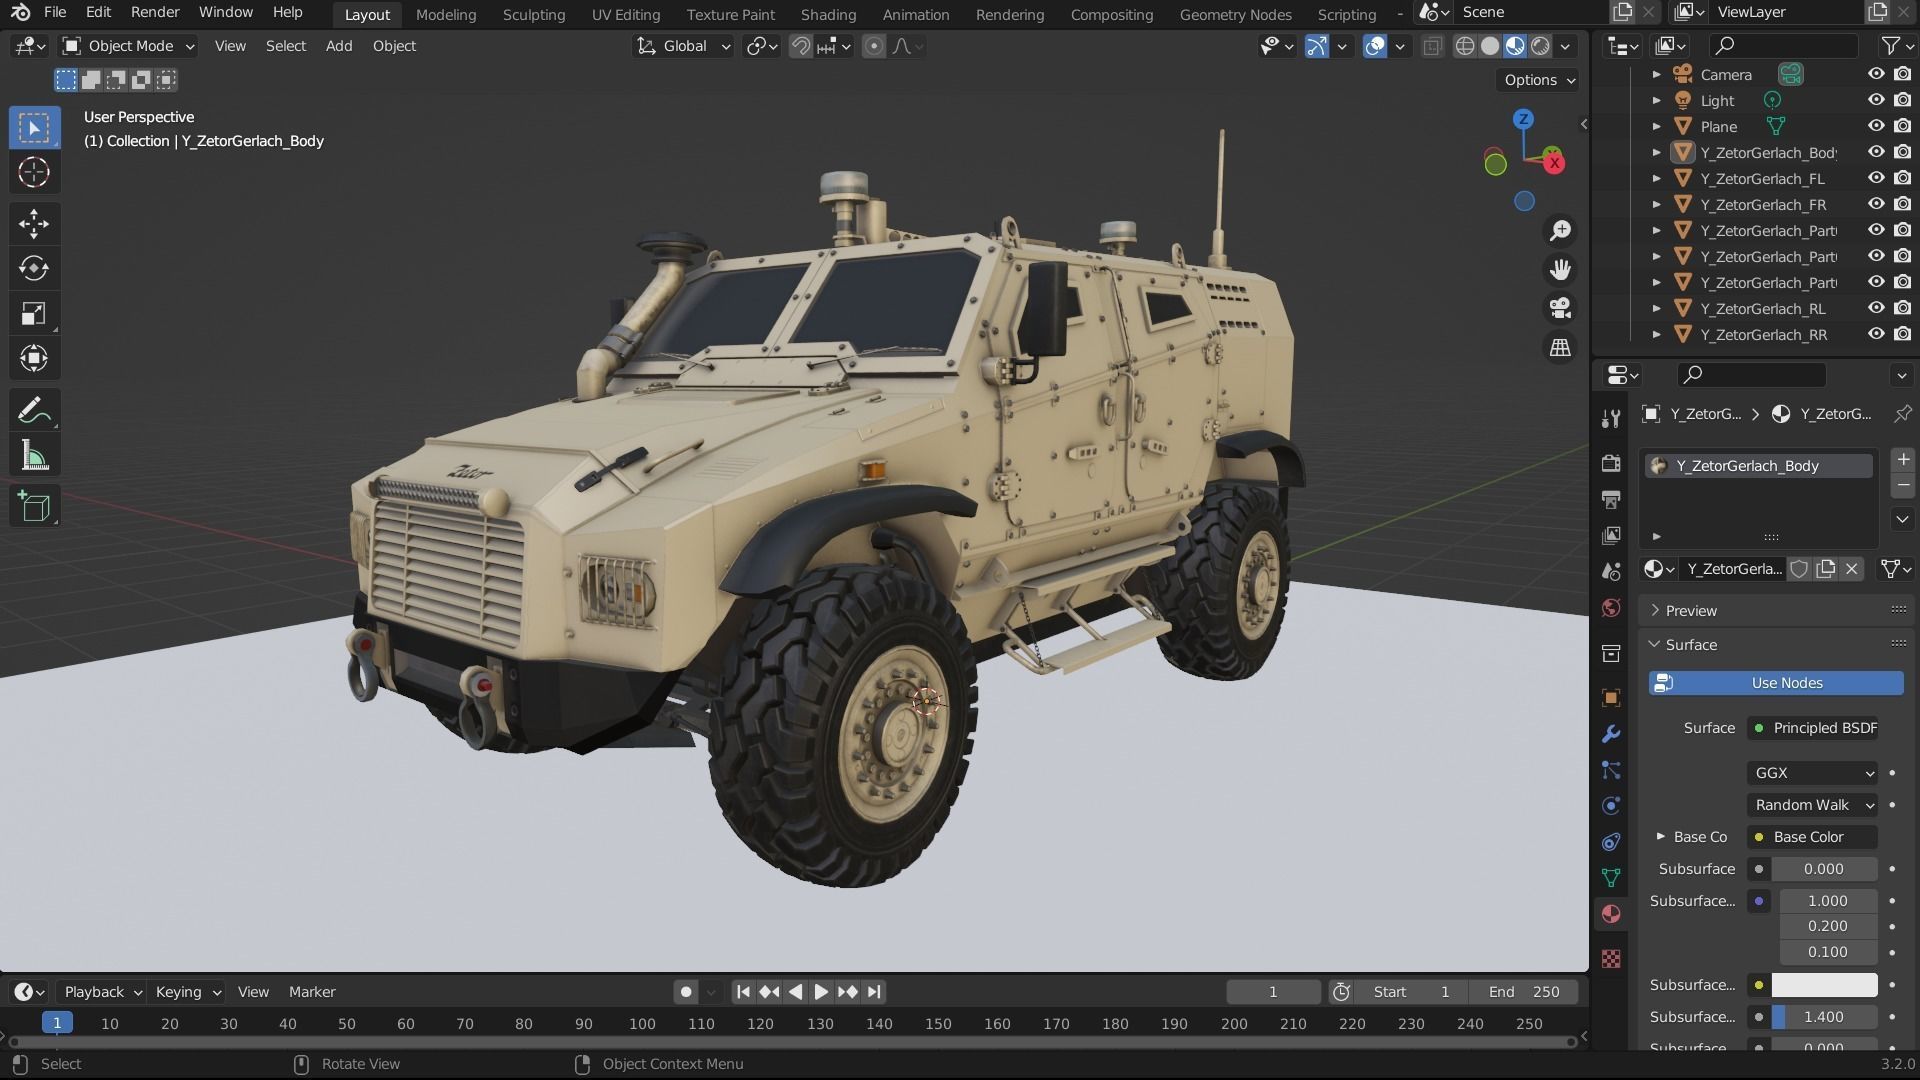This screenshot has width=1920, height=1080.
Task: Toggle Use Nodes for material
Action: (1776, 683)
